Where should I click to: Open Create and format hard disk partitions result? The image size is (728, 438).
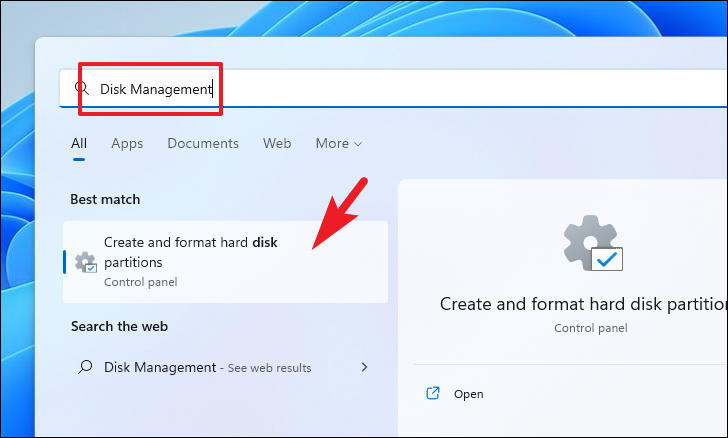coord(225,262)
